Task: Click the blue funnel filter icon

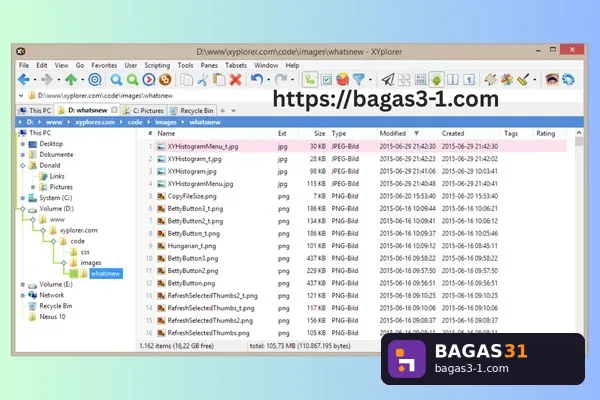Action: coord(359,80)
